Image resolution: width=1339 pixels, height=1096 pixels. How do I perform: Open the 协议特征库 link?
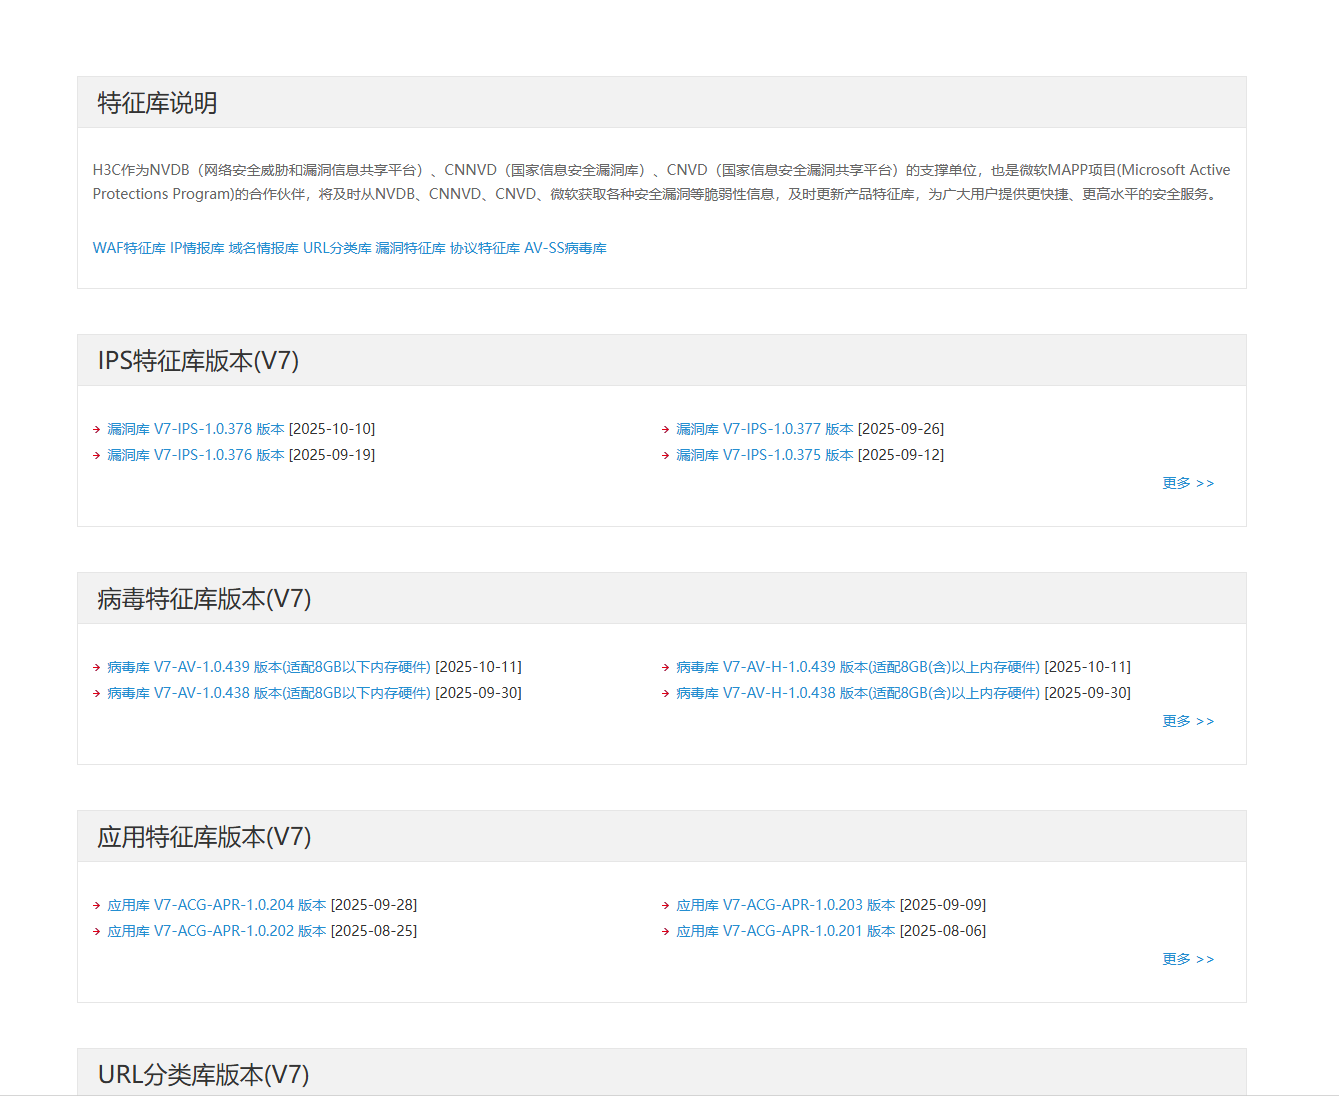click(485, 248)
